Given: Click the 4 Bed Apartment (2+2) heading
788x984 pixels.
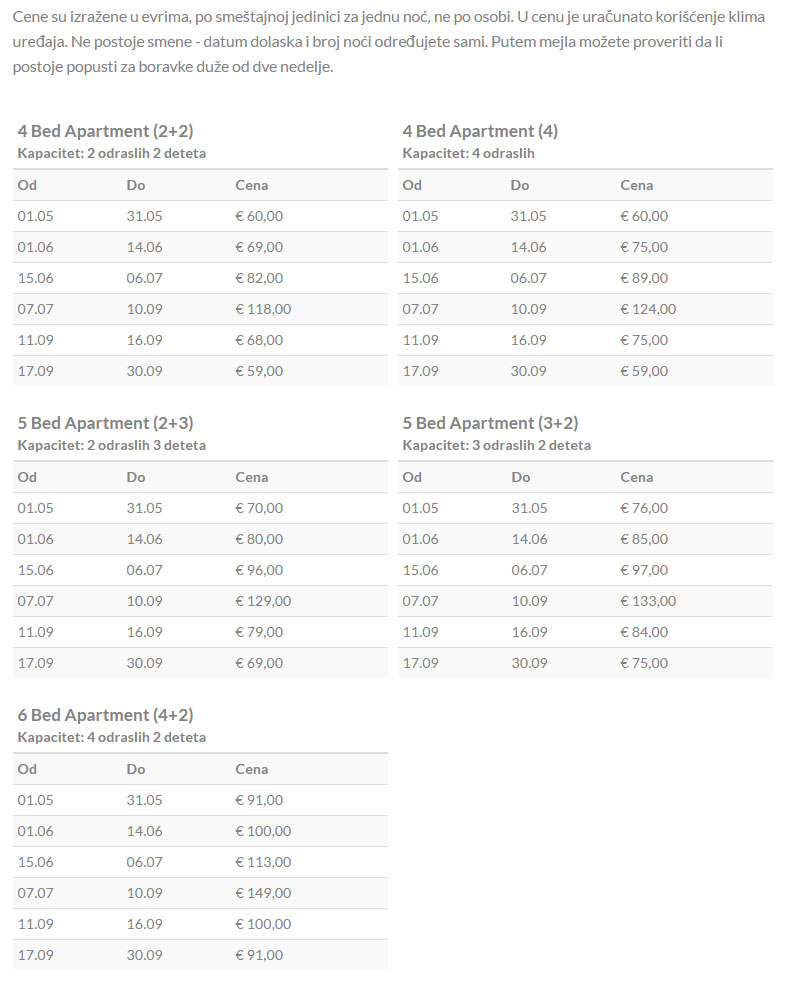Looking at the screenshot, I should point(105,131).
